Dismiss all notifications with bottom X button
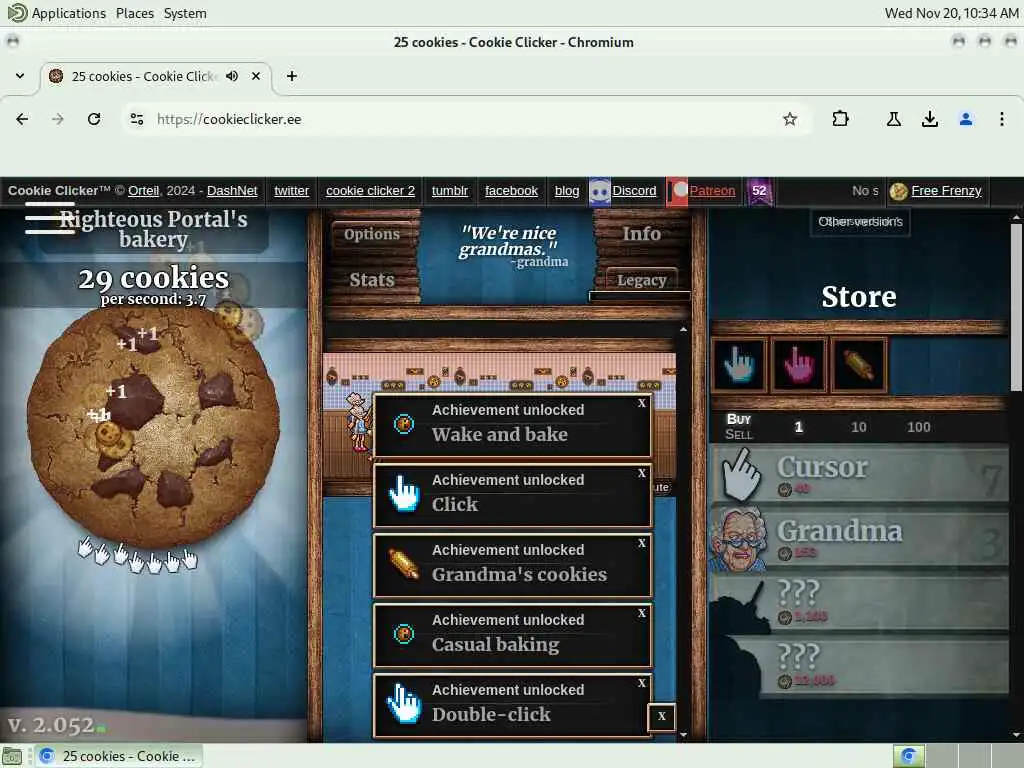The image size is (1024, 768). pyautogui.click(x=662, y=716)
